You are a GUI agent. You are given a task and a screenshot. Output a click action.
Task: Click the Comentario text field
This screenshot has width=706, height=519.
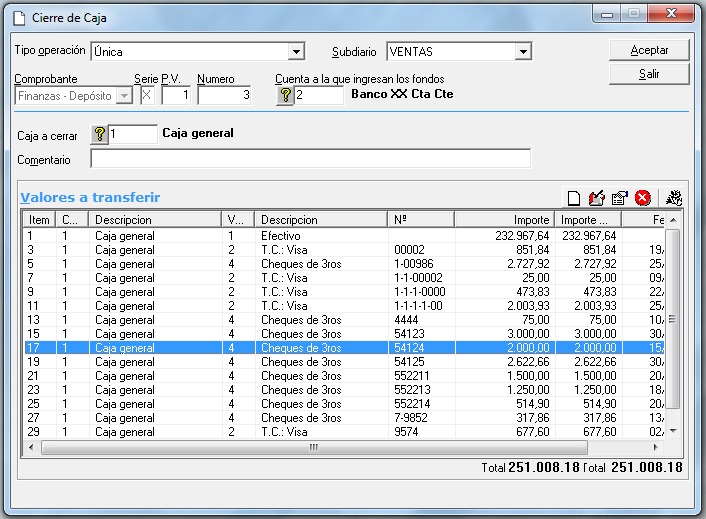tap(310, 159)
